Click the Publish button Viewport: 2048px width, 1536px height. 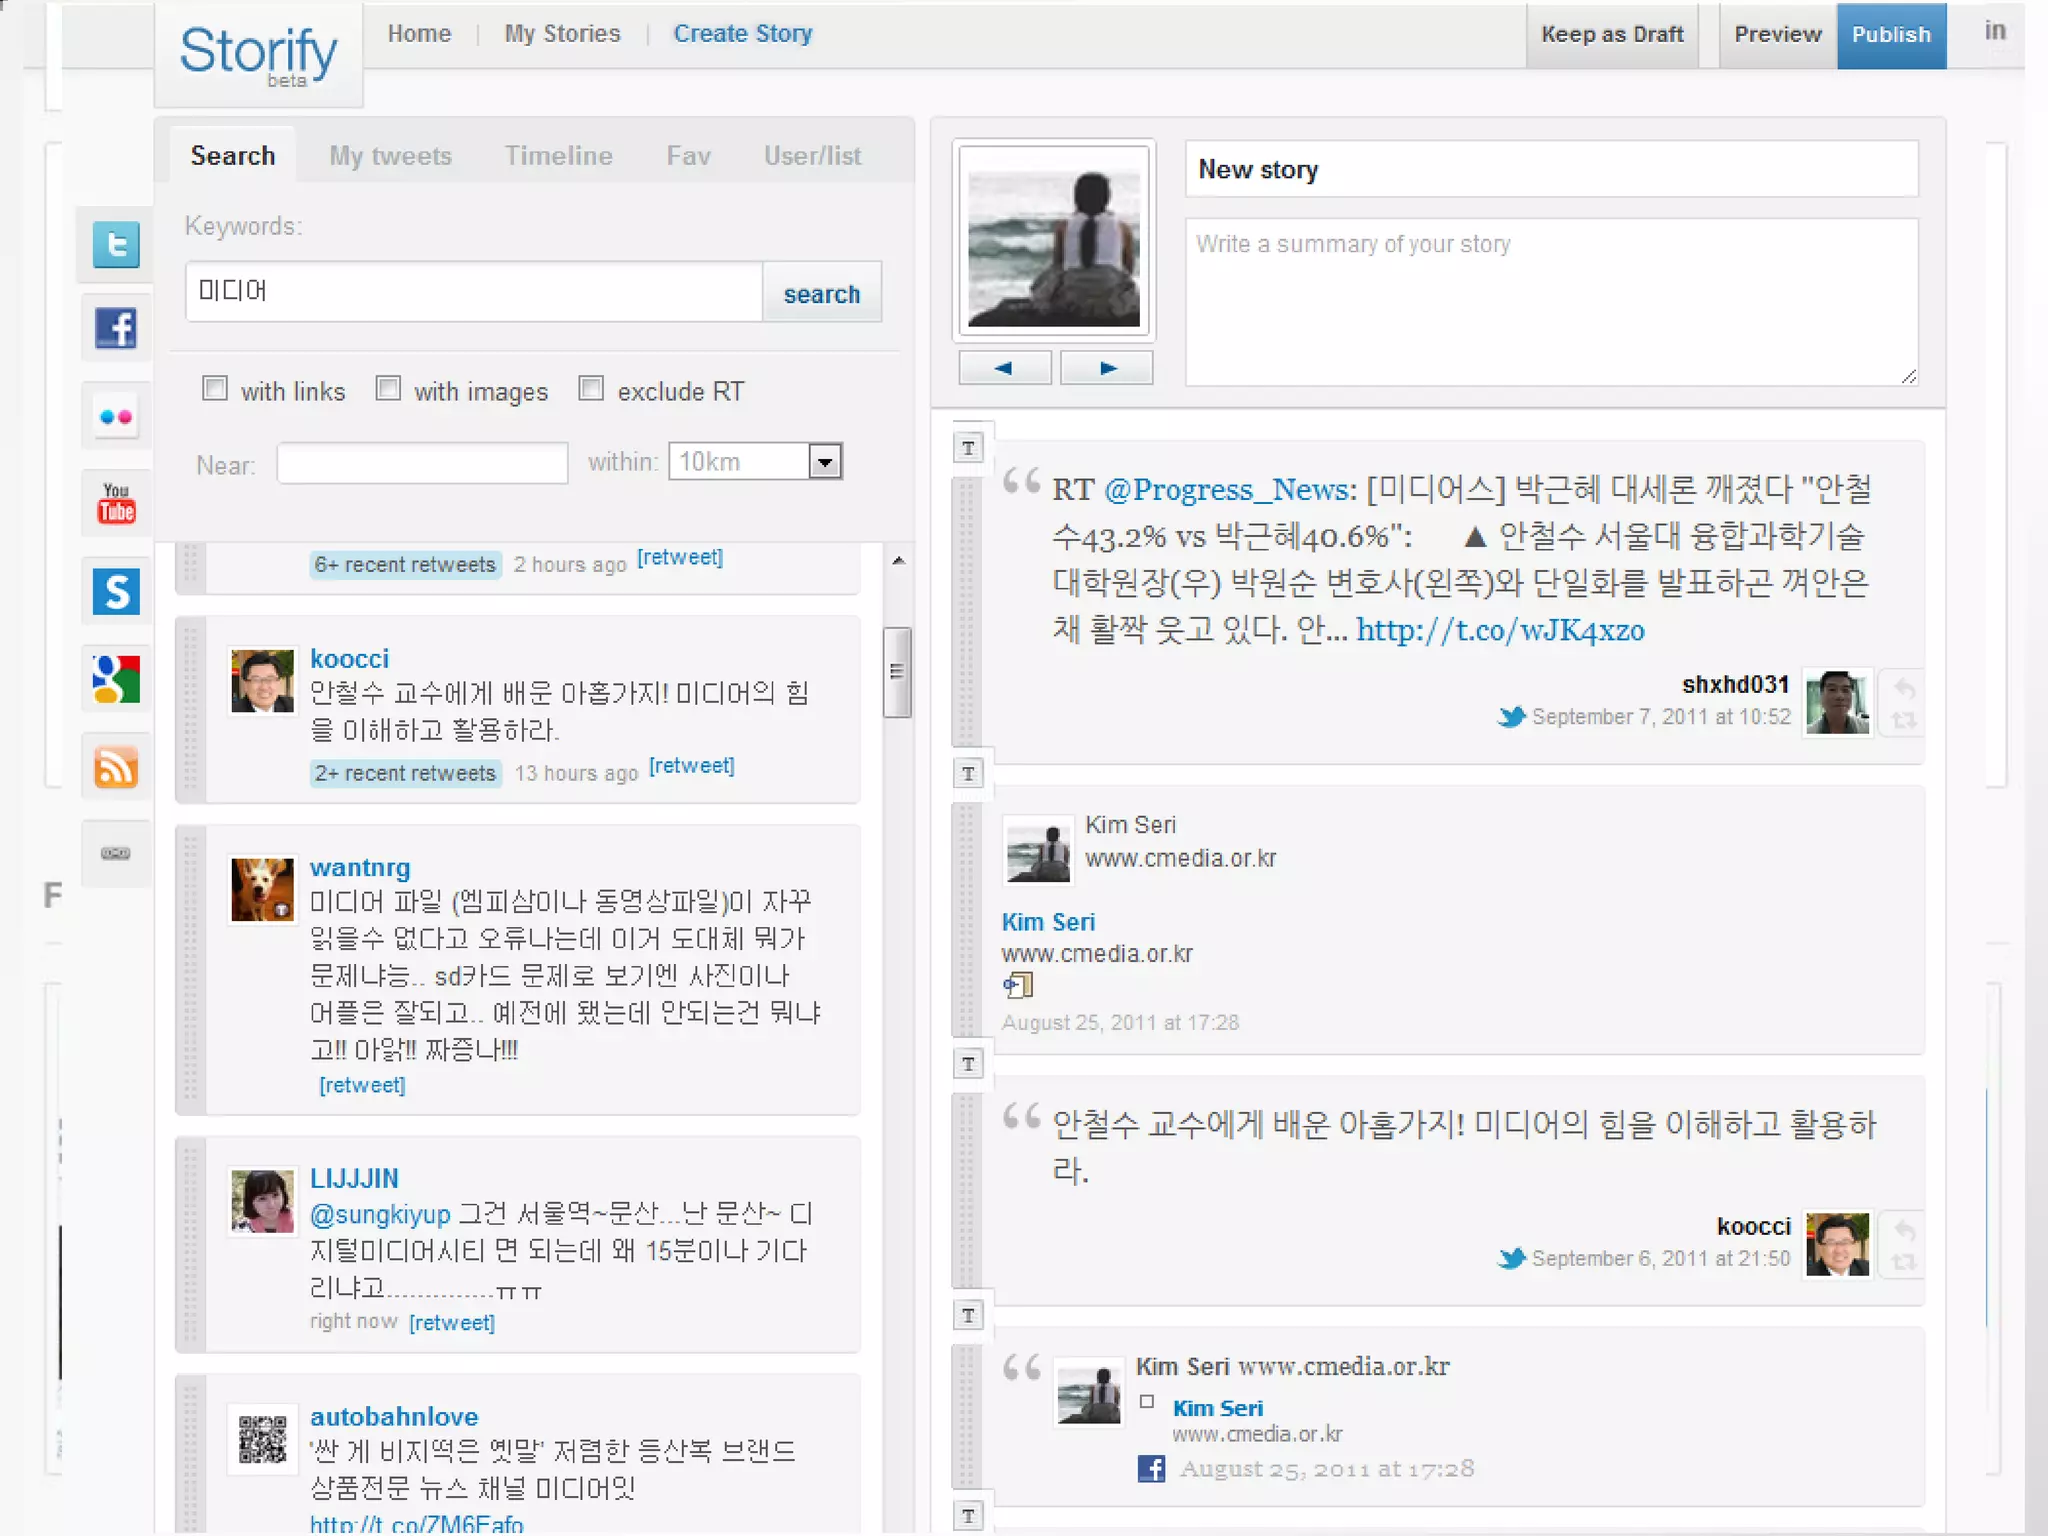click(x=1890, y=35)
